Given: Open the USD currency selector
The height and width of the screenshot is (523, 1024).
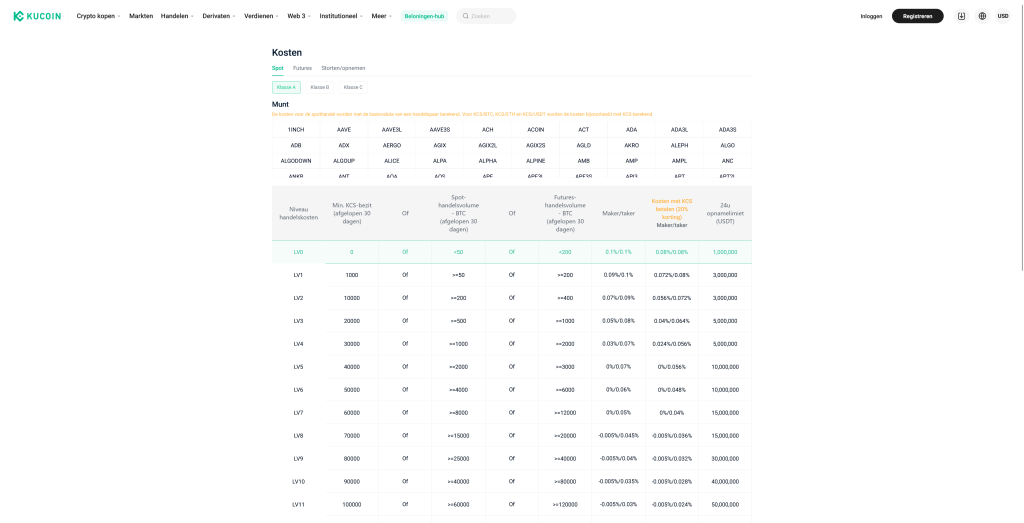Looking at the screenshot, I should [x=1003, y=16].
